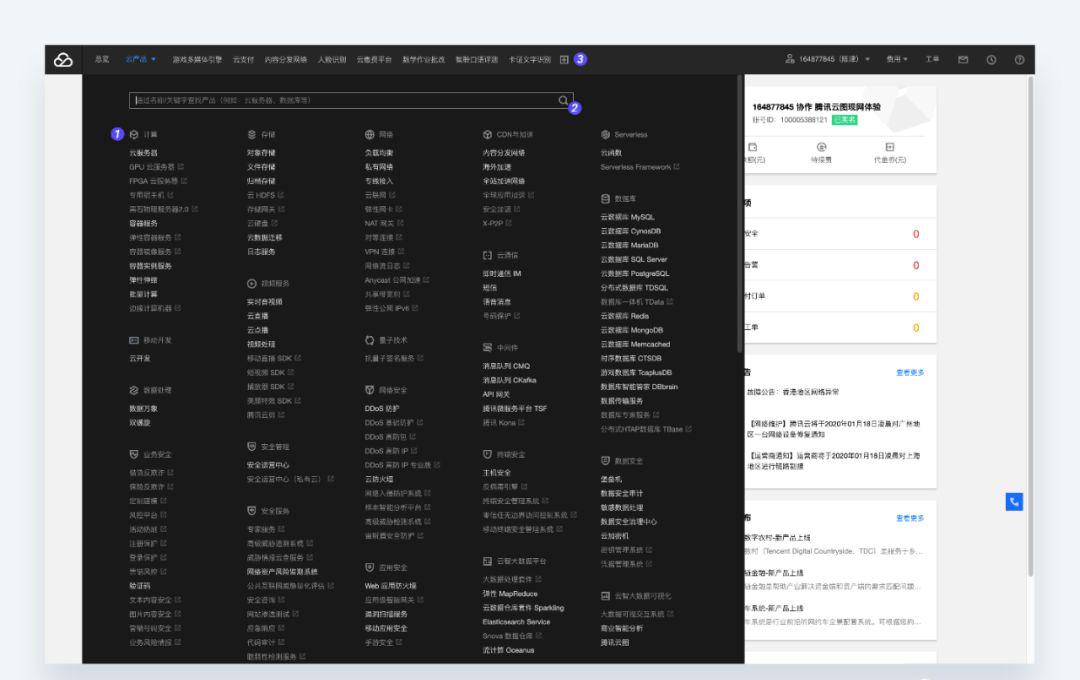The height and width of the screenshot is (680, 1080).
Task: Click the 云智大数据平台 category icon
Action: click(x=488, y=561)
